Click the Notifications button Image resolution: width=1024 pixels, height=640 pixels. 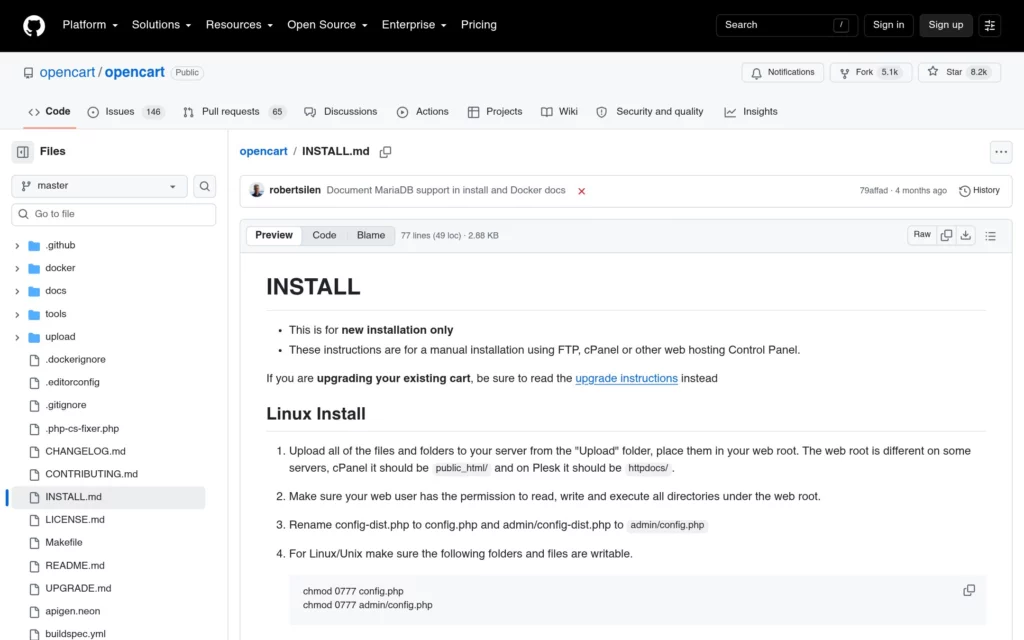click(x=782, y=72)
